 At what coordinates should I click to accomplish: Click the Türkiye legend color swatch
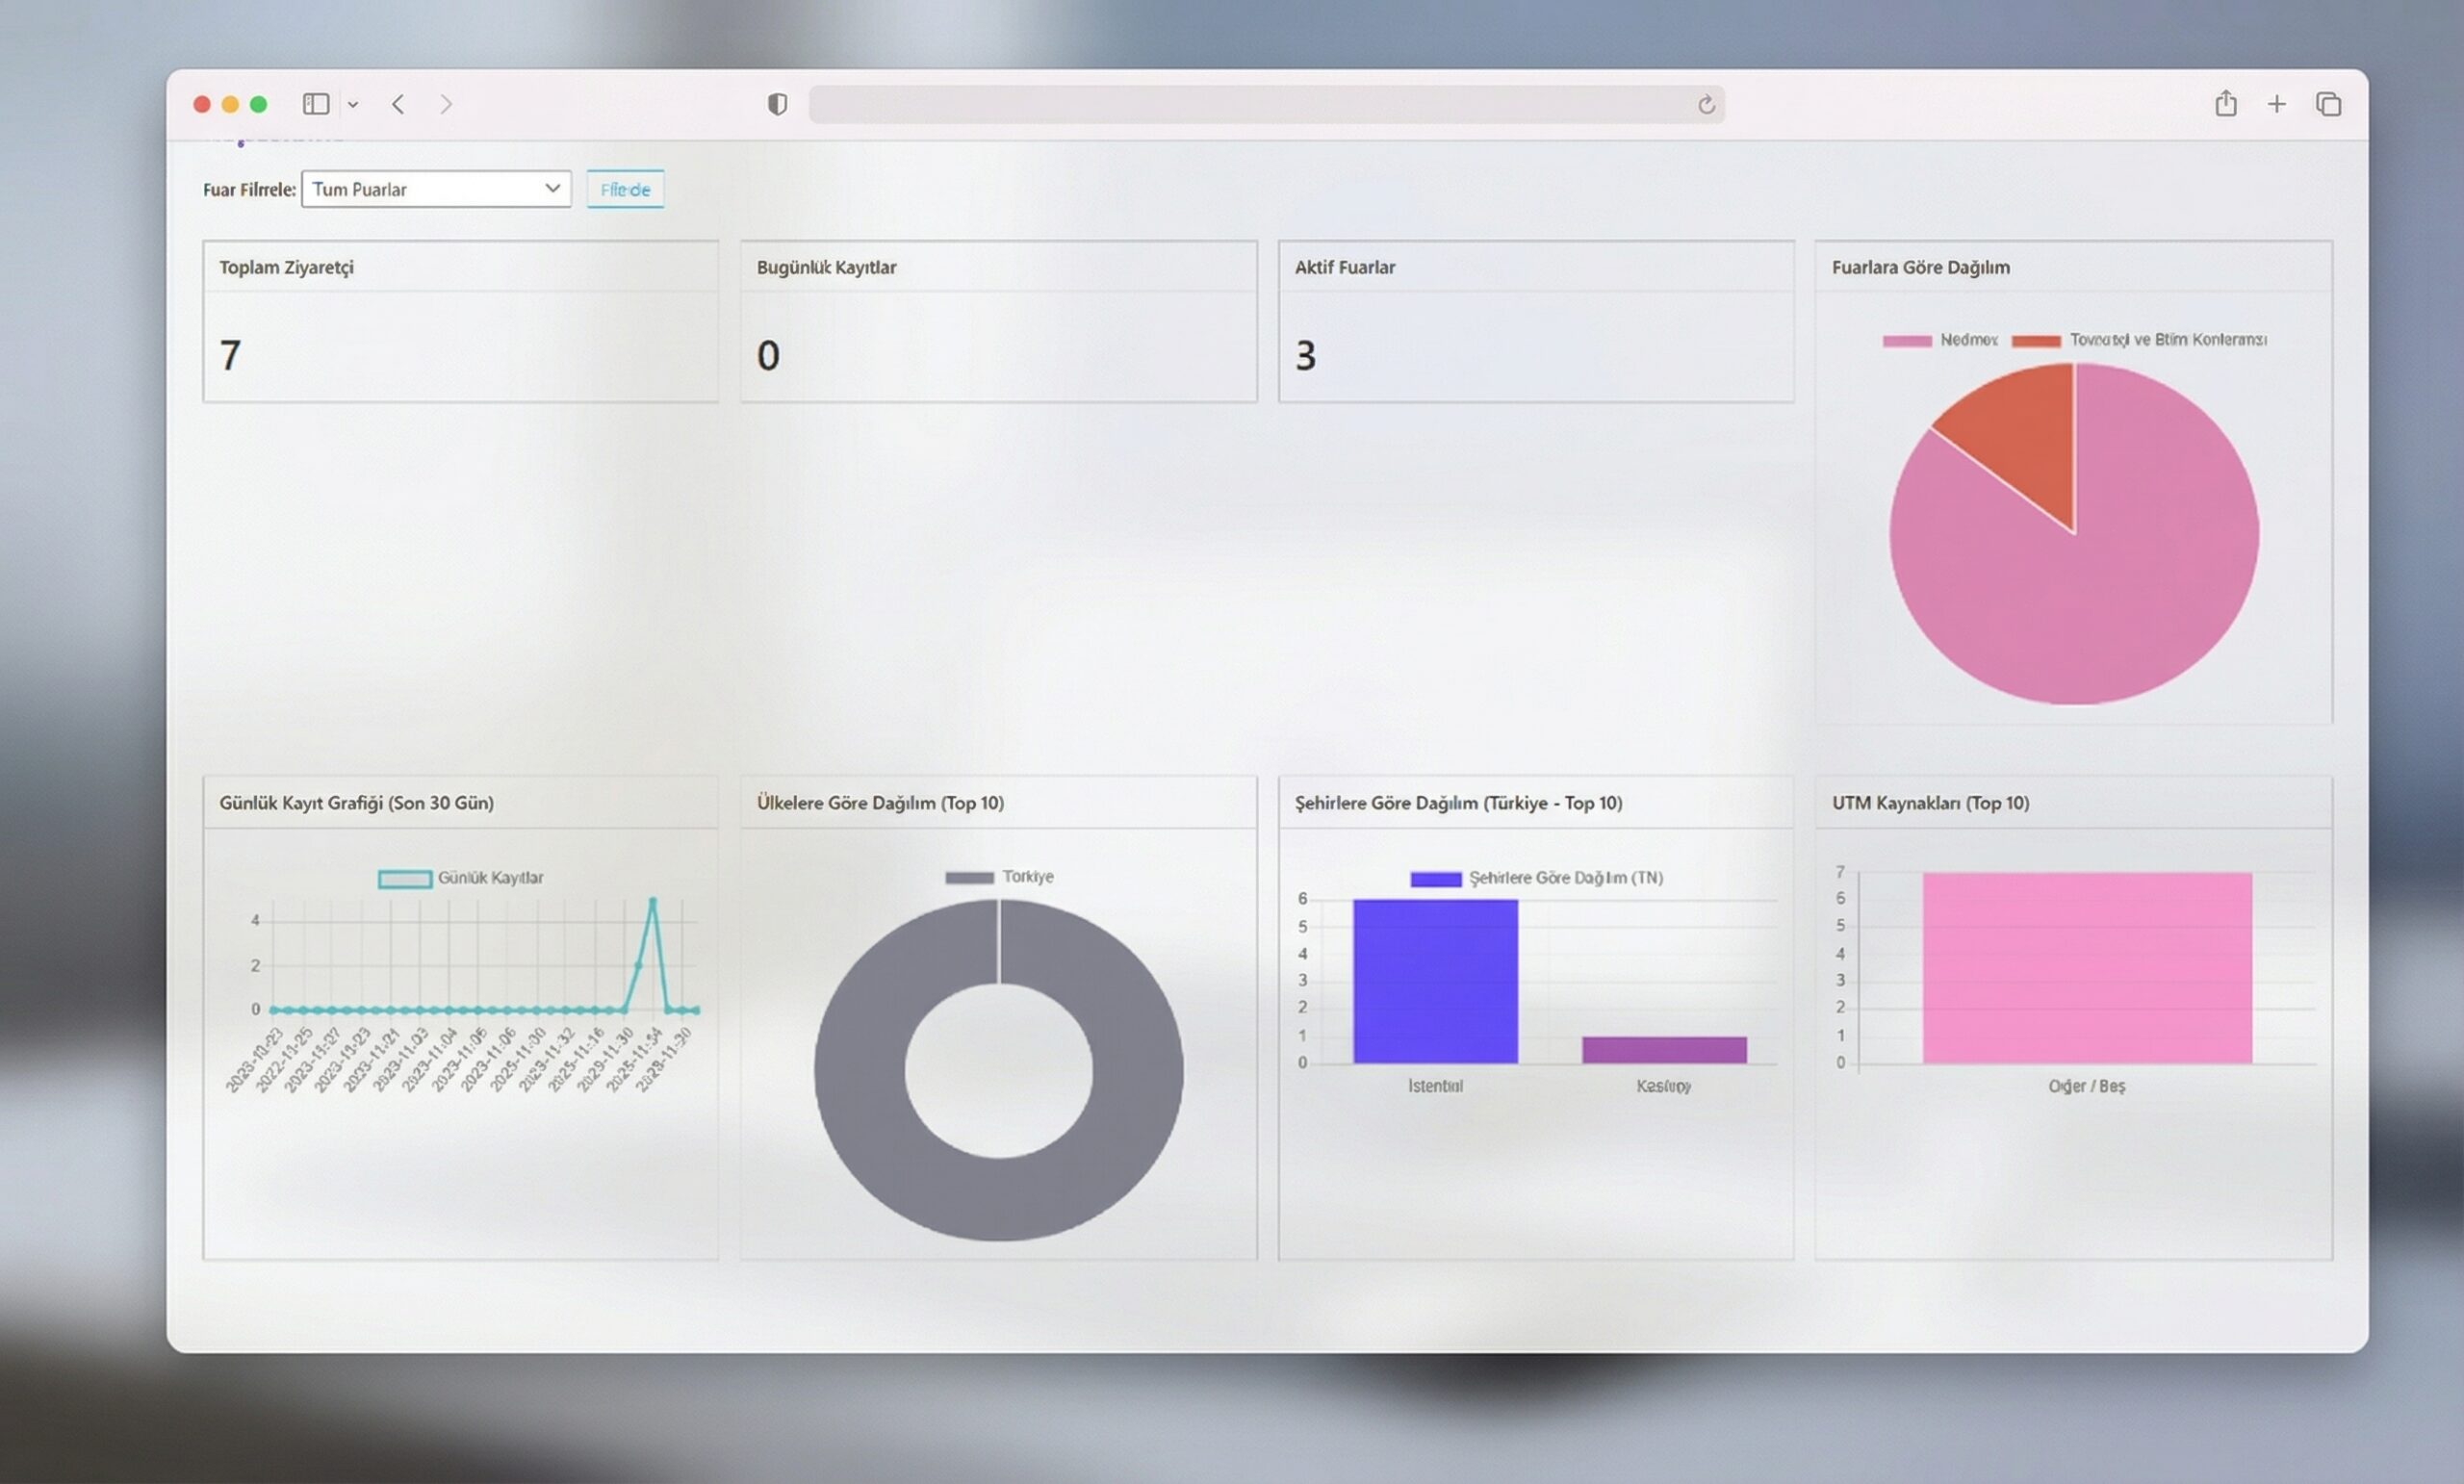969,877
